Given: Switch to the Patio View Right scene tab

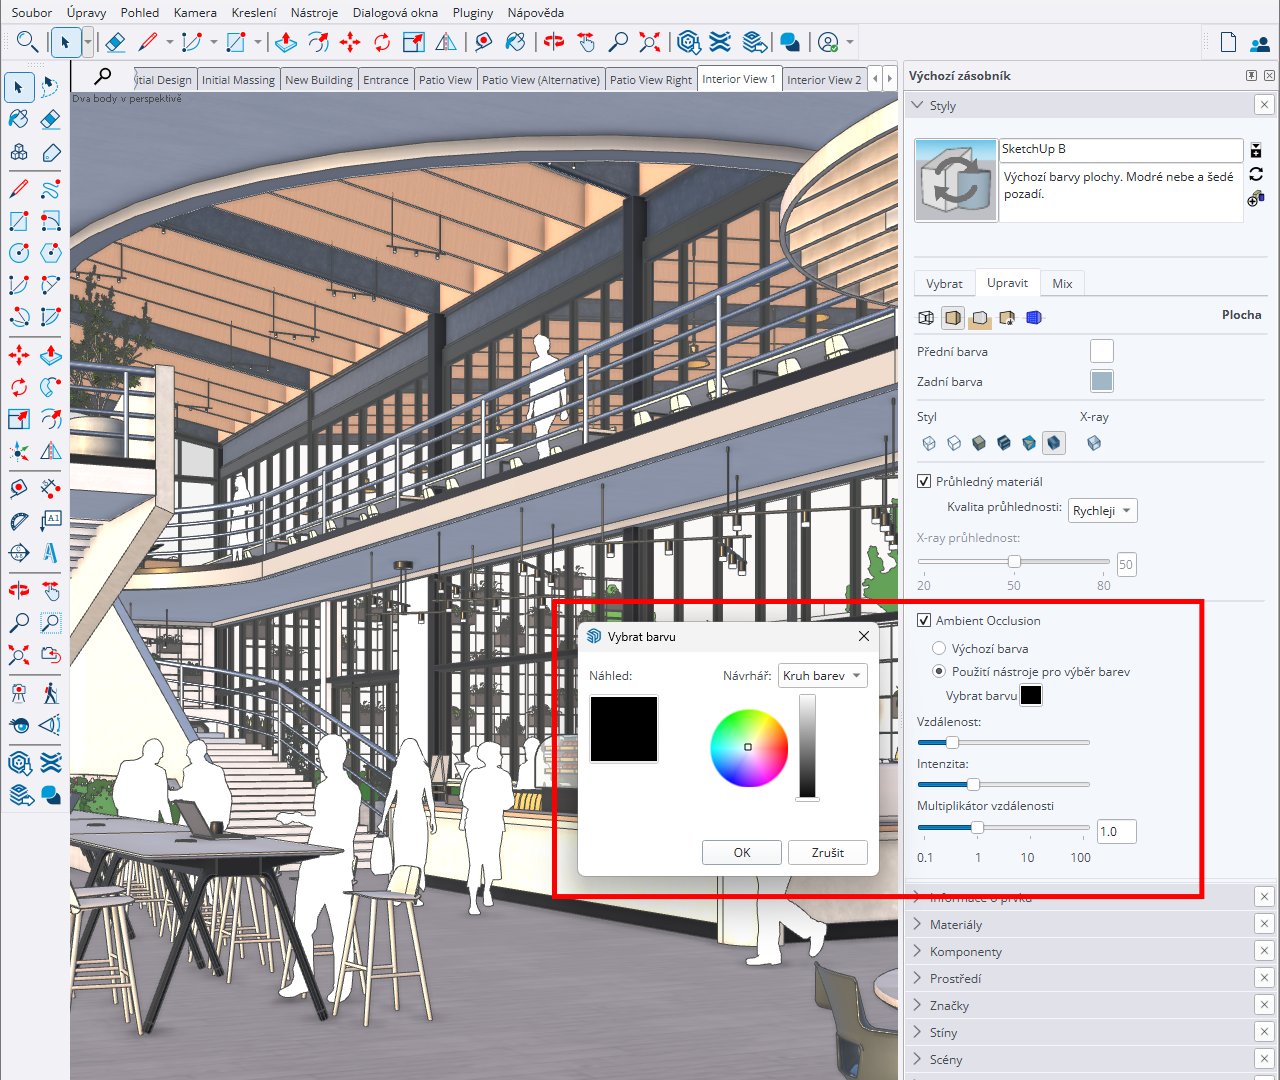Looking at the screenshot, I should click(x=650, y=80).
